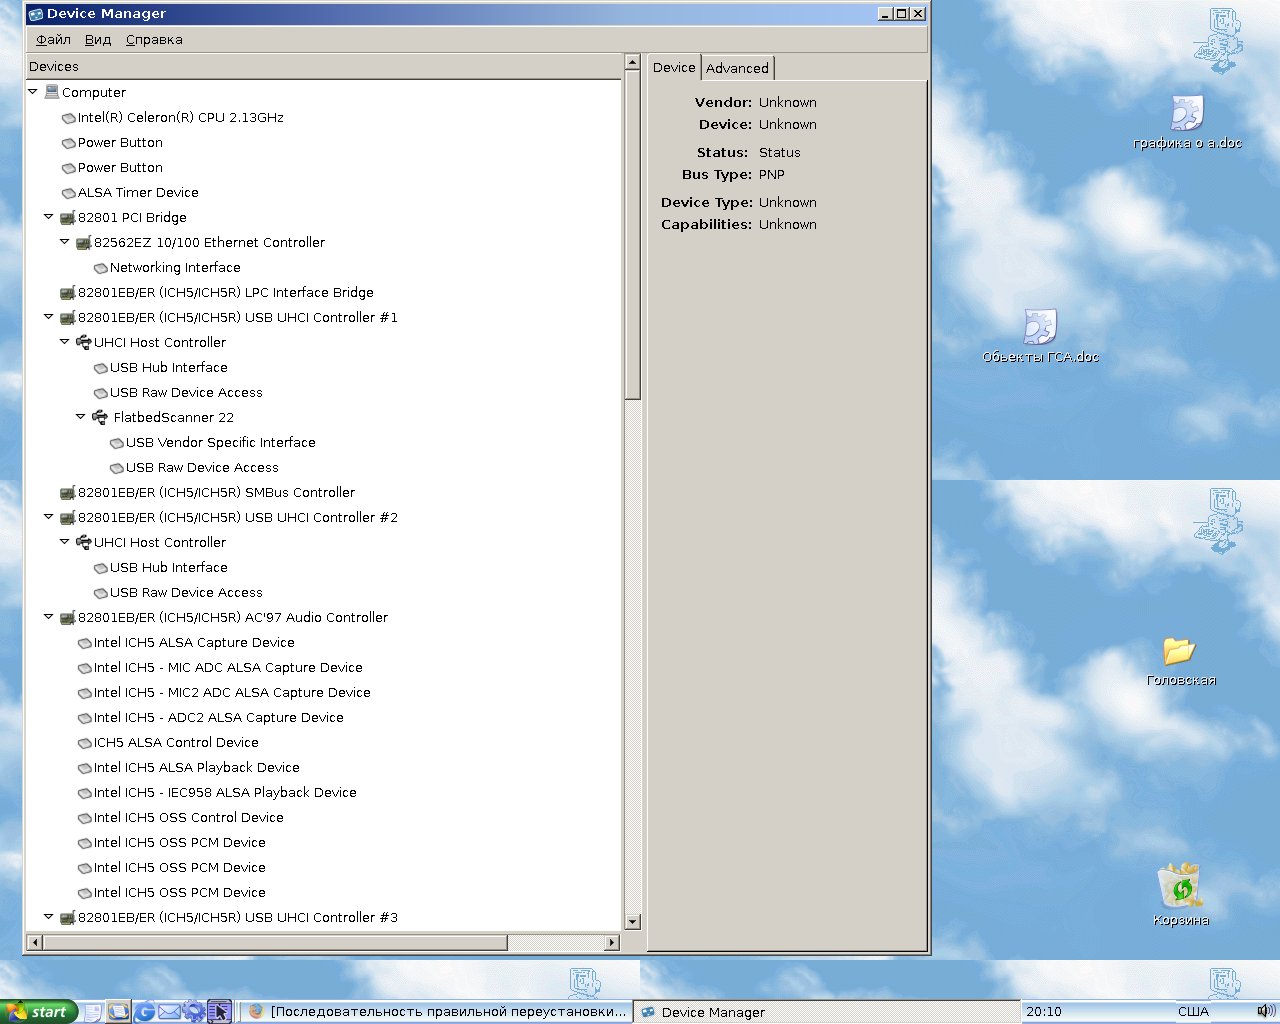Collapse the AC'97 Audio Controller node

click(49, 617)
